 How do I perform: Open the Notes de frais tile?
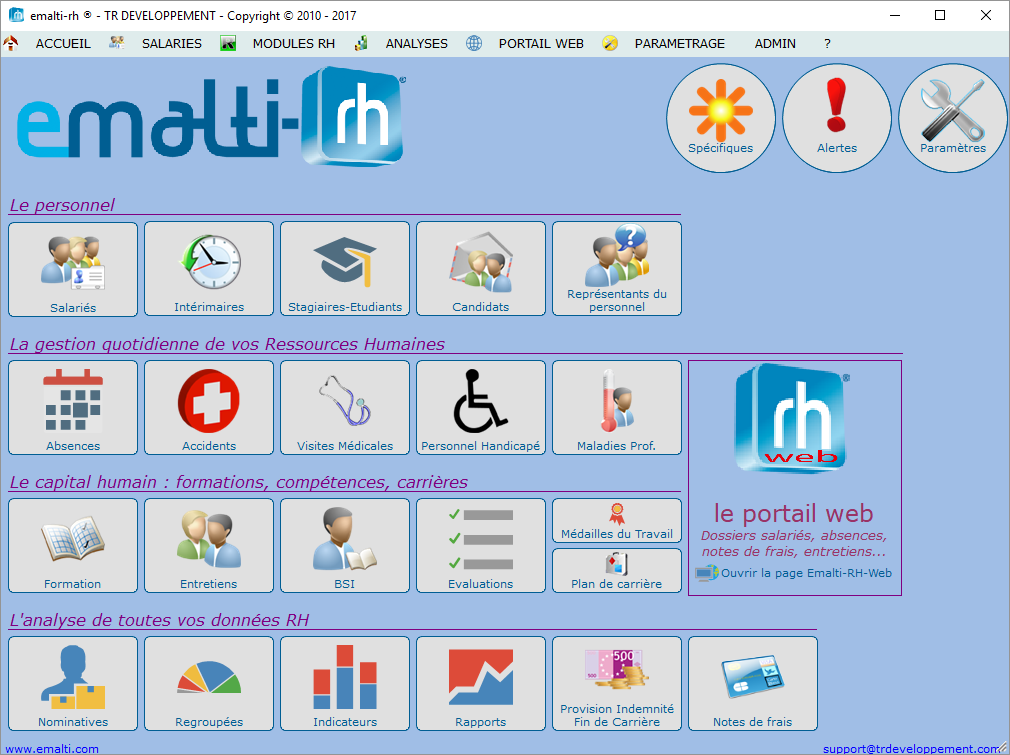752,683
